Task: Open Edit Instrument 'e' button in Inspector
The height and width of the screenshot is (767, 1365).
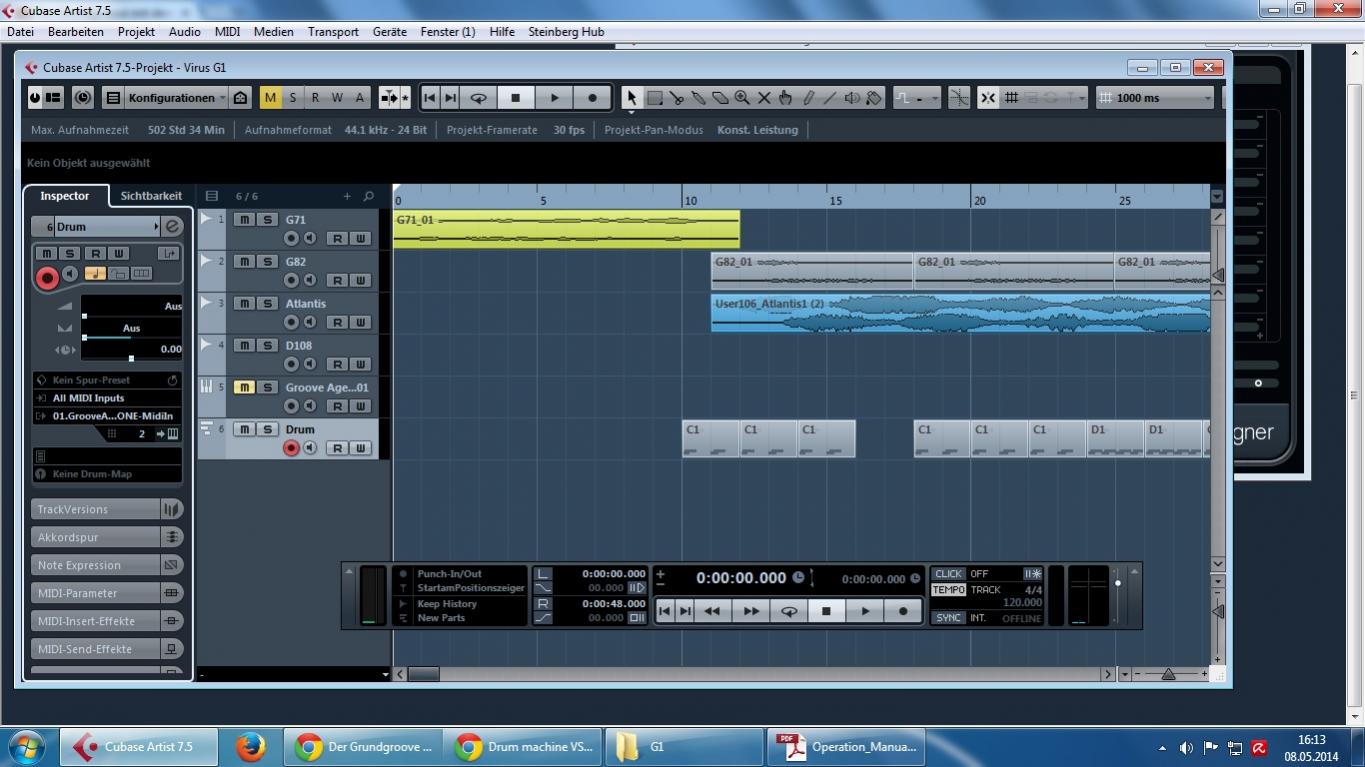Action: tap(173, 227)
